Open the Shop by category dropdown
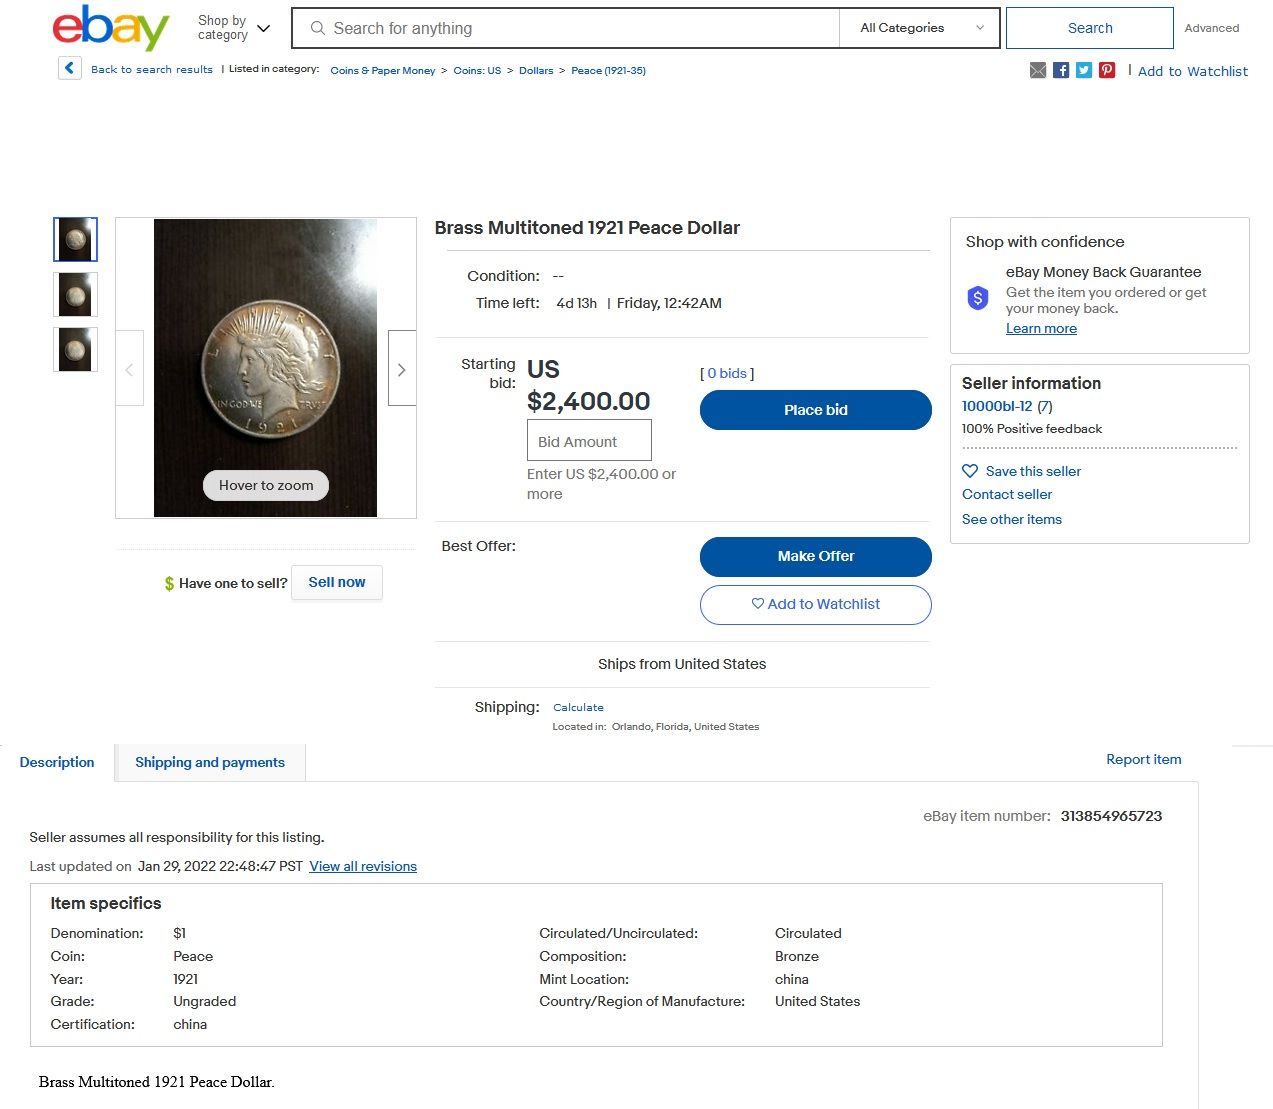 coord(234,28)
